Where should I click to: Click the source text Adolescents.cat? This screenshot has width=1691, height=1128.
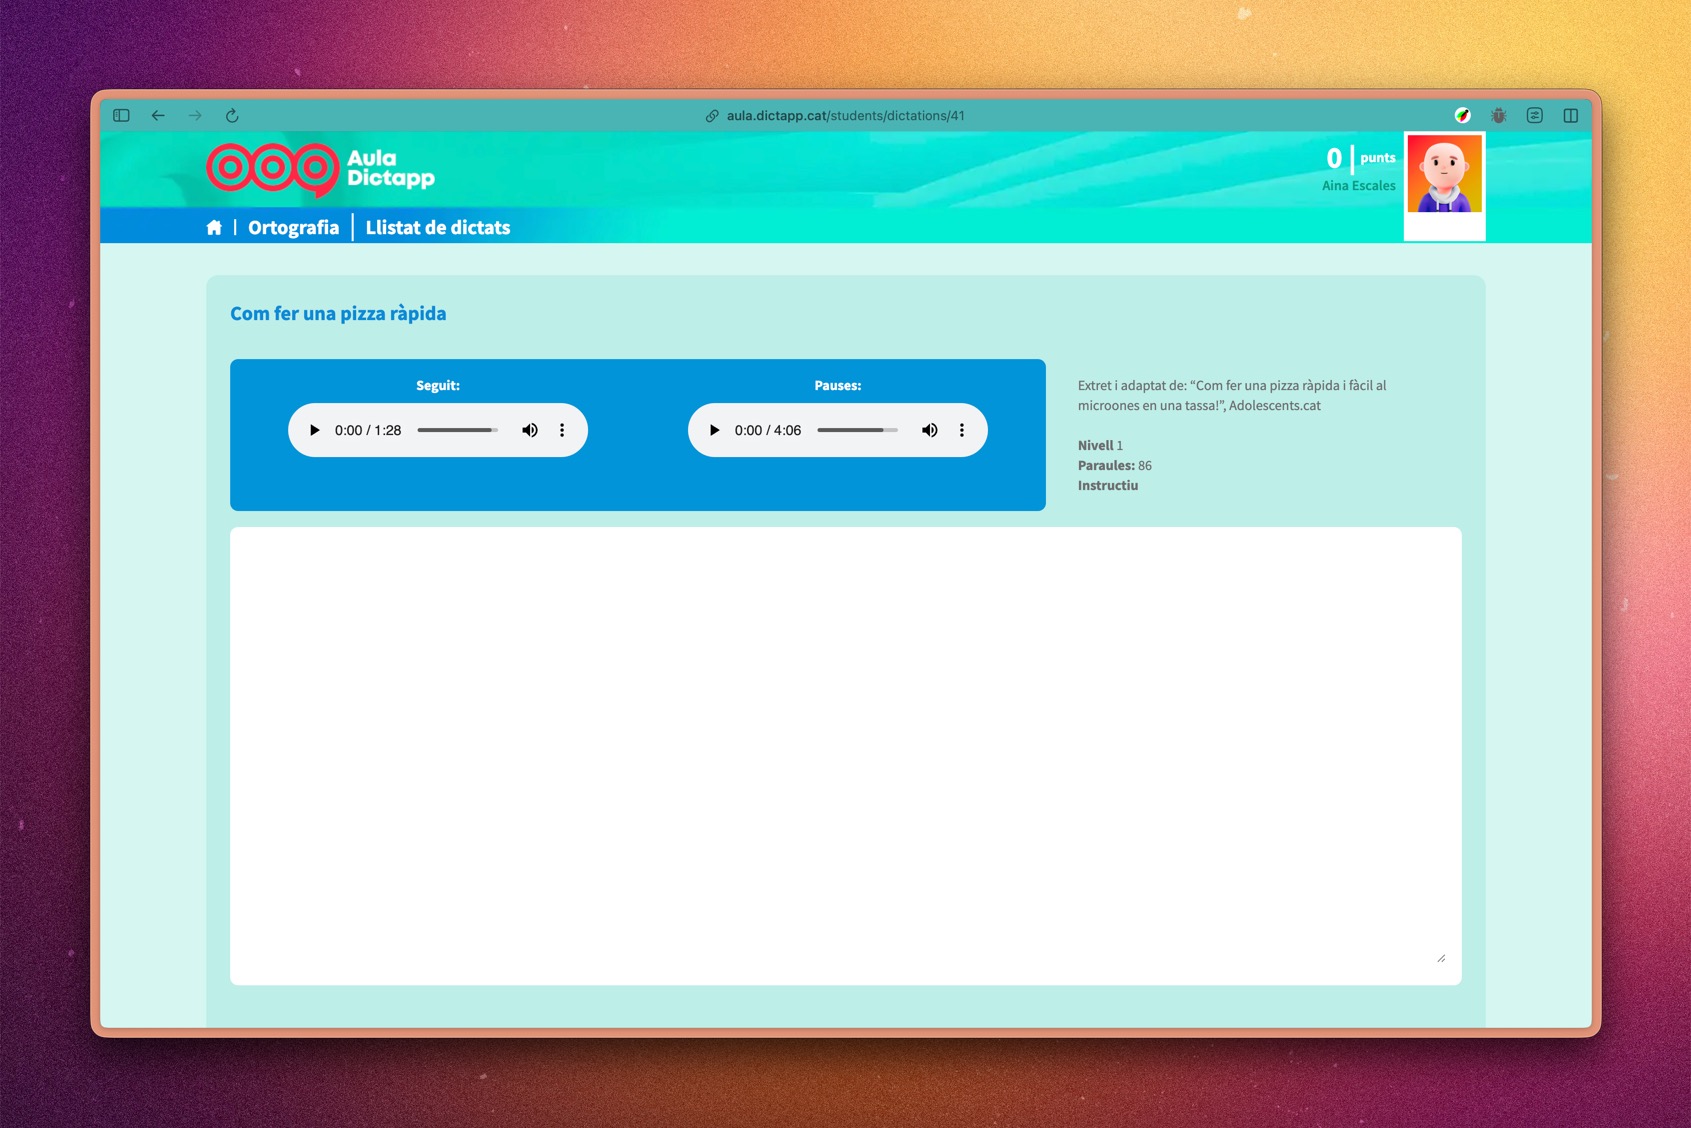1274,405
